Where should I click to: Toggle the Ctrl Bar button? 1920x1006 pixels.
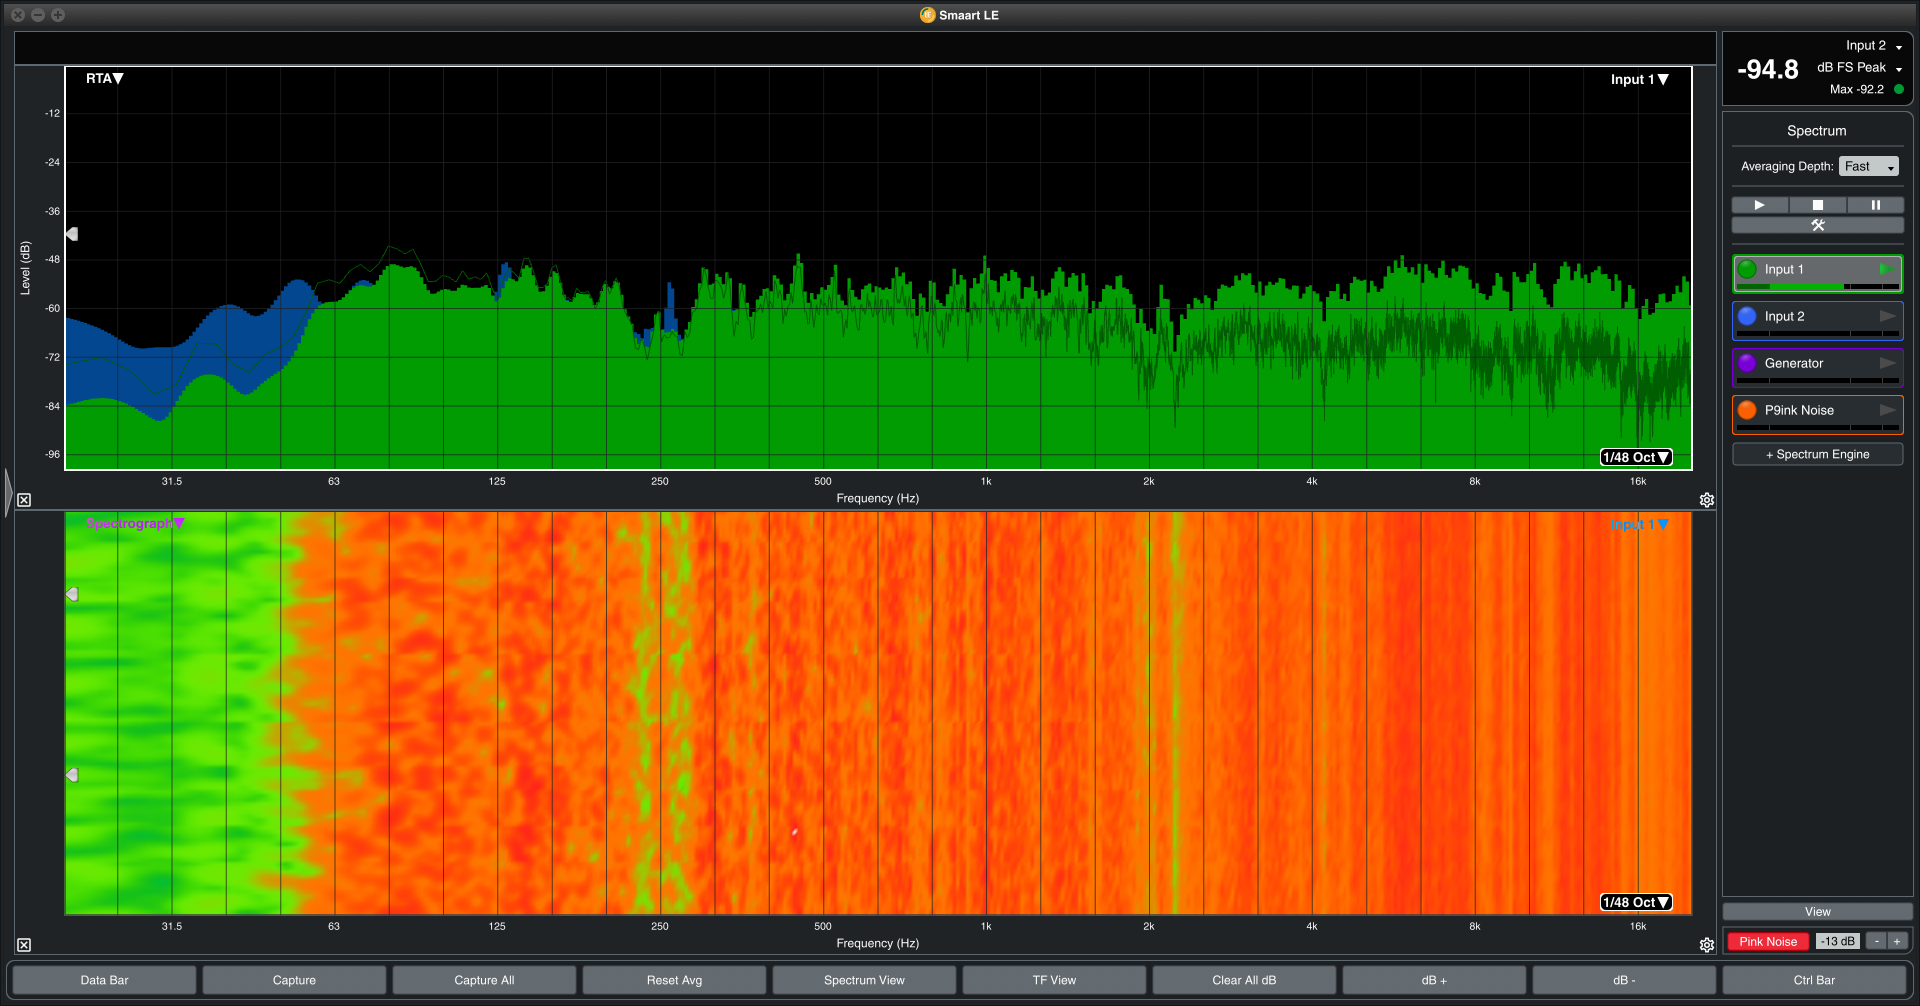(1814, 980)
